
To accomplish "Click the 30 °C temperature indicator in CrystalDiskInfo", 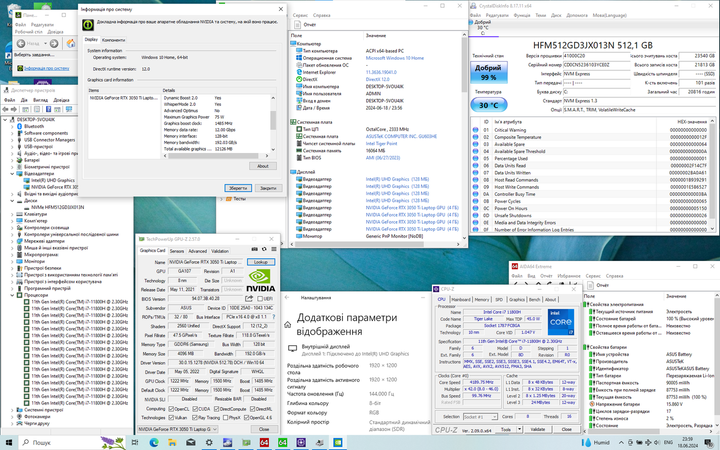I will (489, 105).
